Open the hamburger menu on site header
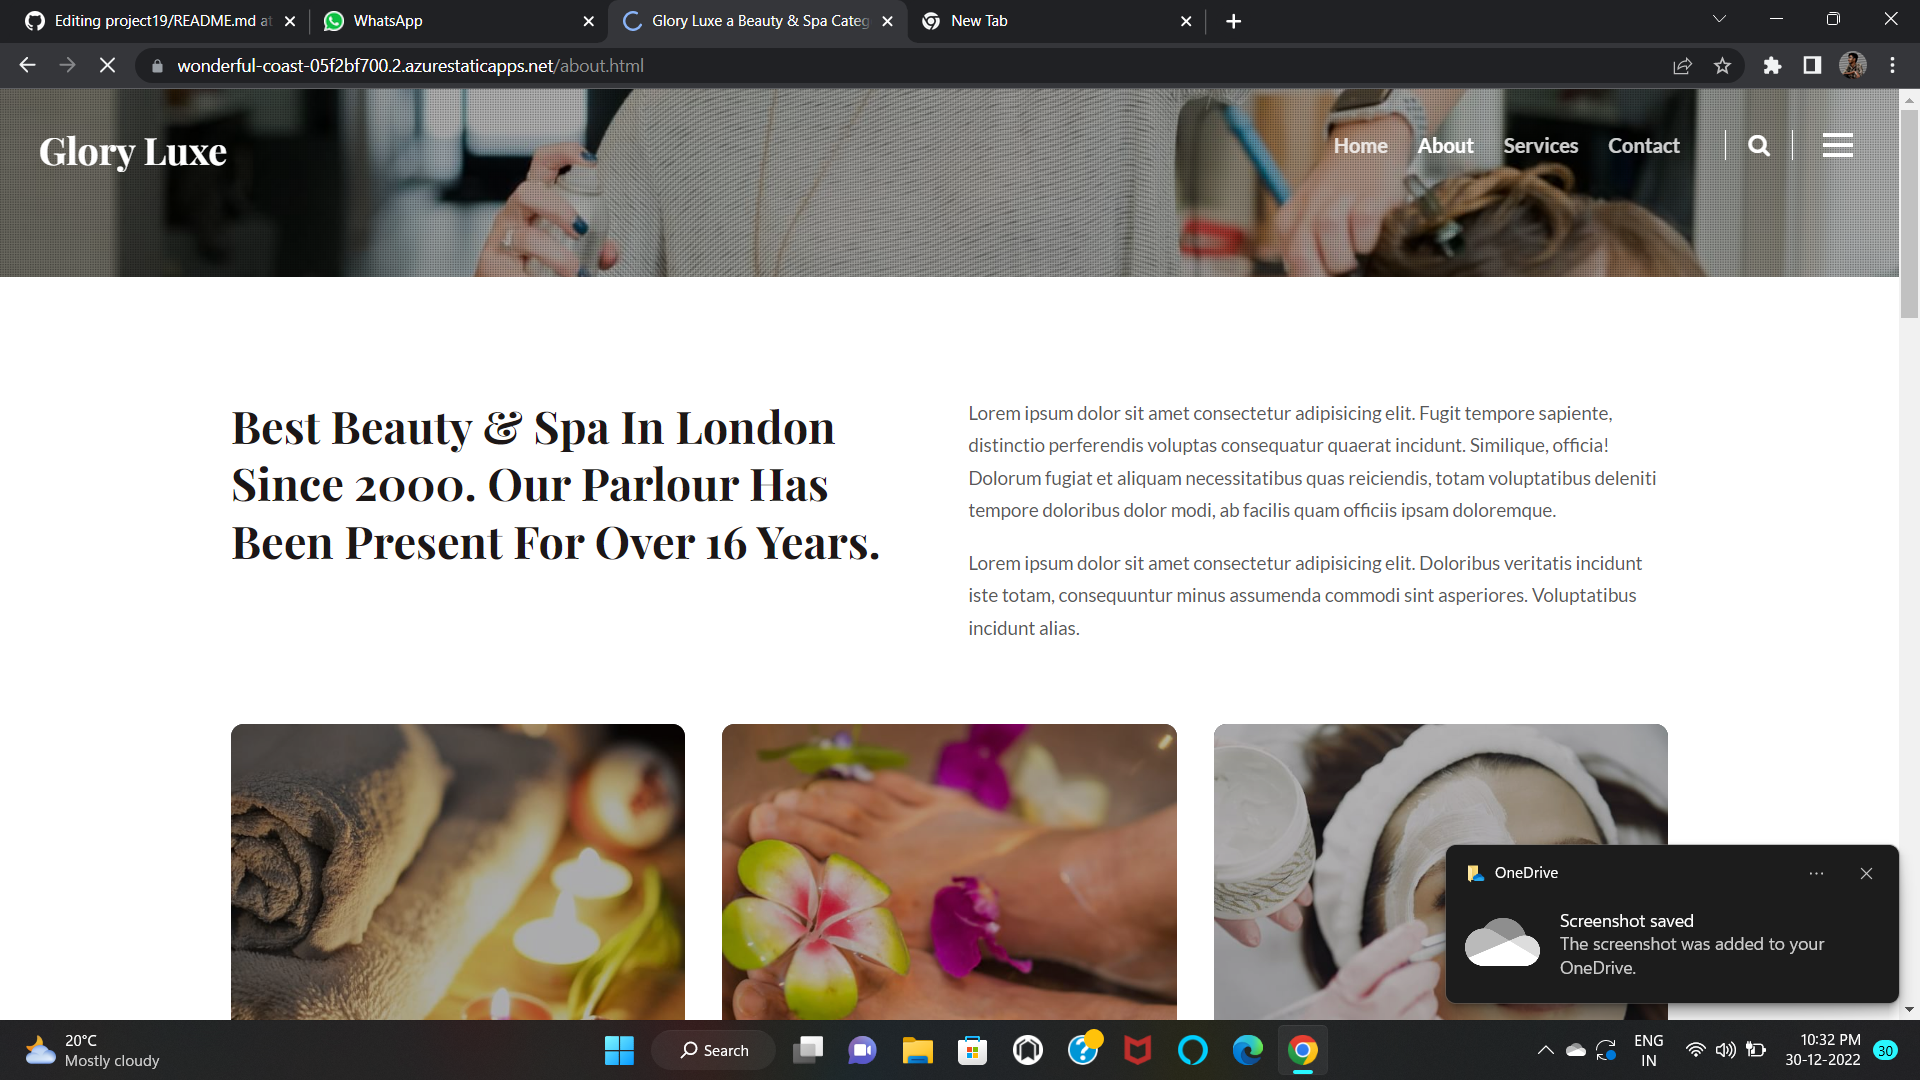This screenshot has height=1080, width=1920. pos(1837,146)
